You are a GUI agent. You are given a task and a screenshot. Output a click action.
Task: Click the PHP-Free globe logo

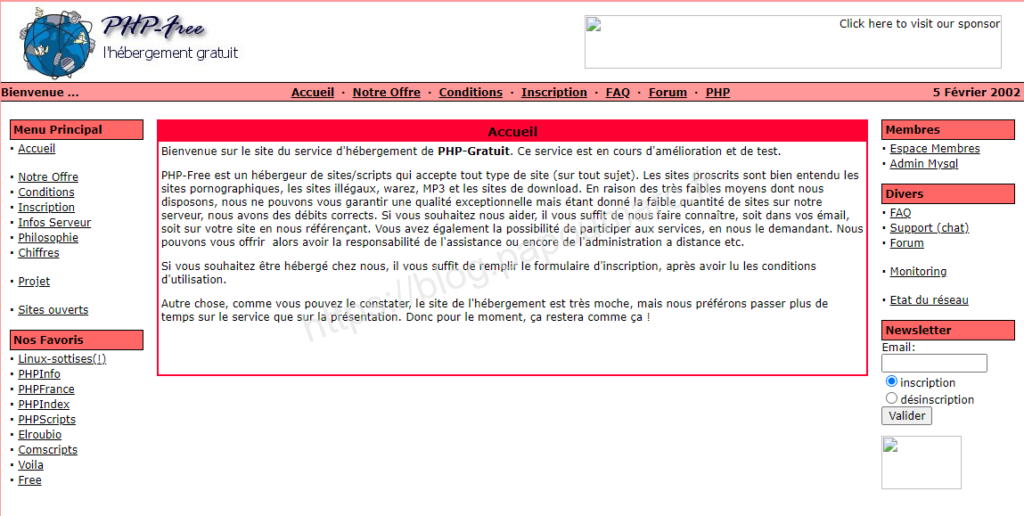[x=58, y=44]
